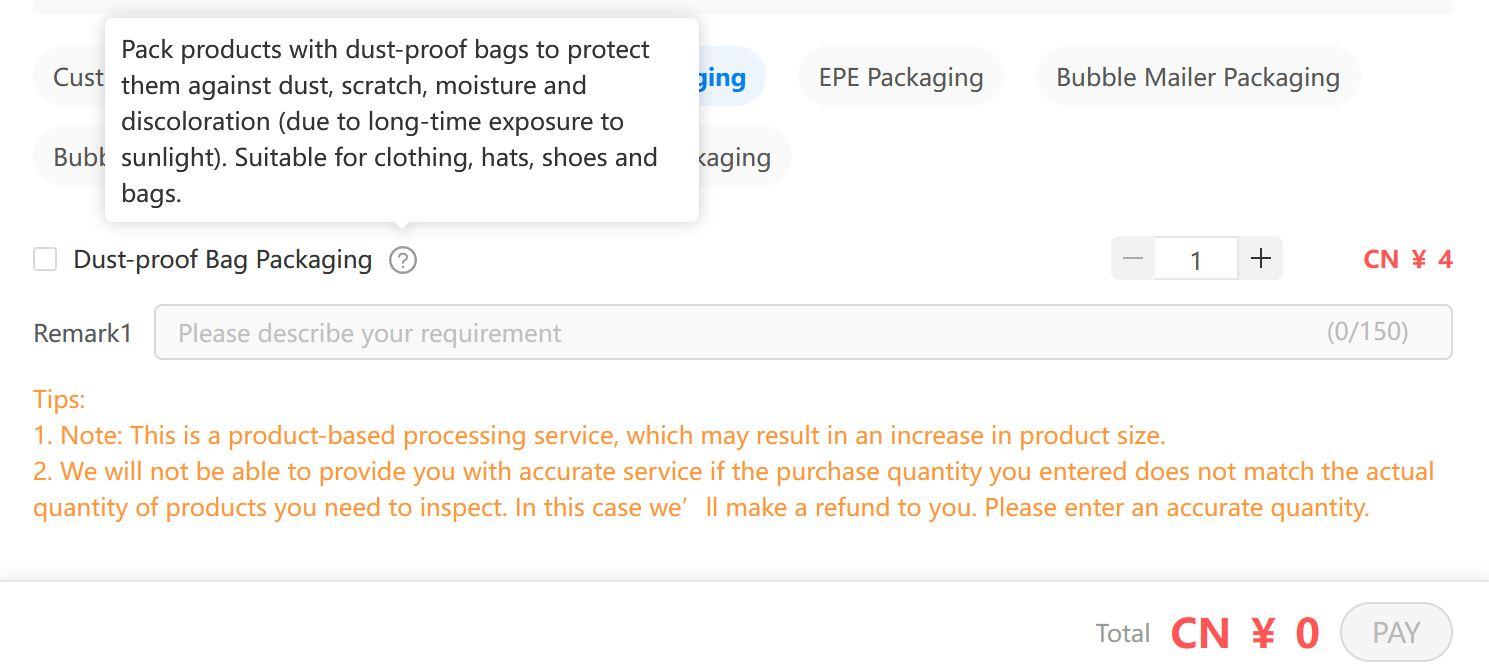The height and width of the screenshot is (671, 1489).
Task: Select the Bubble Mailer Packaging option
Action: [x=1198, y=77]
